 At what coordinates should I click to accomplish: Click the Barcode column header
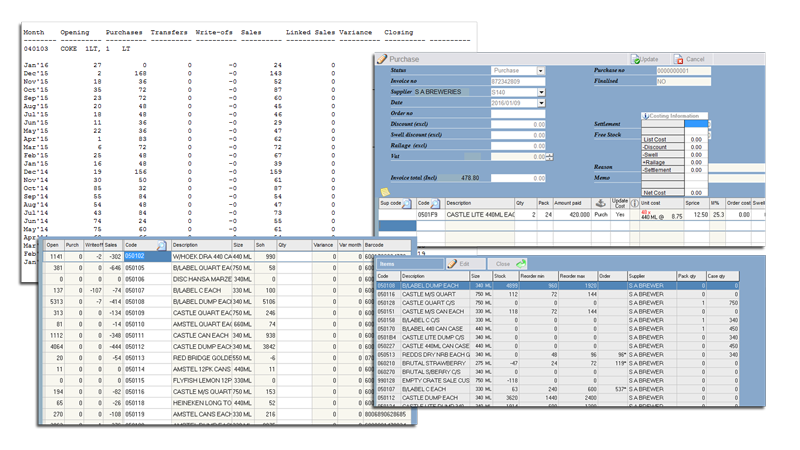click(387, 245)
